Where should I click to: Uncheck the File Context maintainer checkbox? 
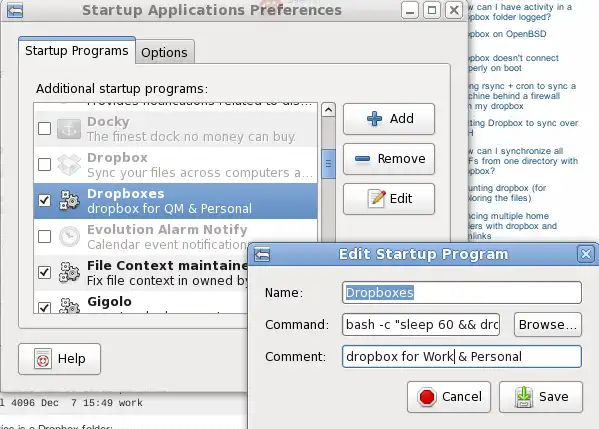[x=44, y=272]
